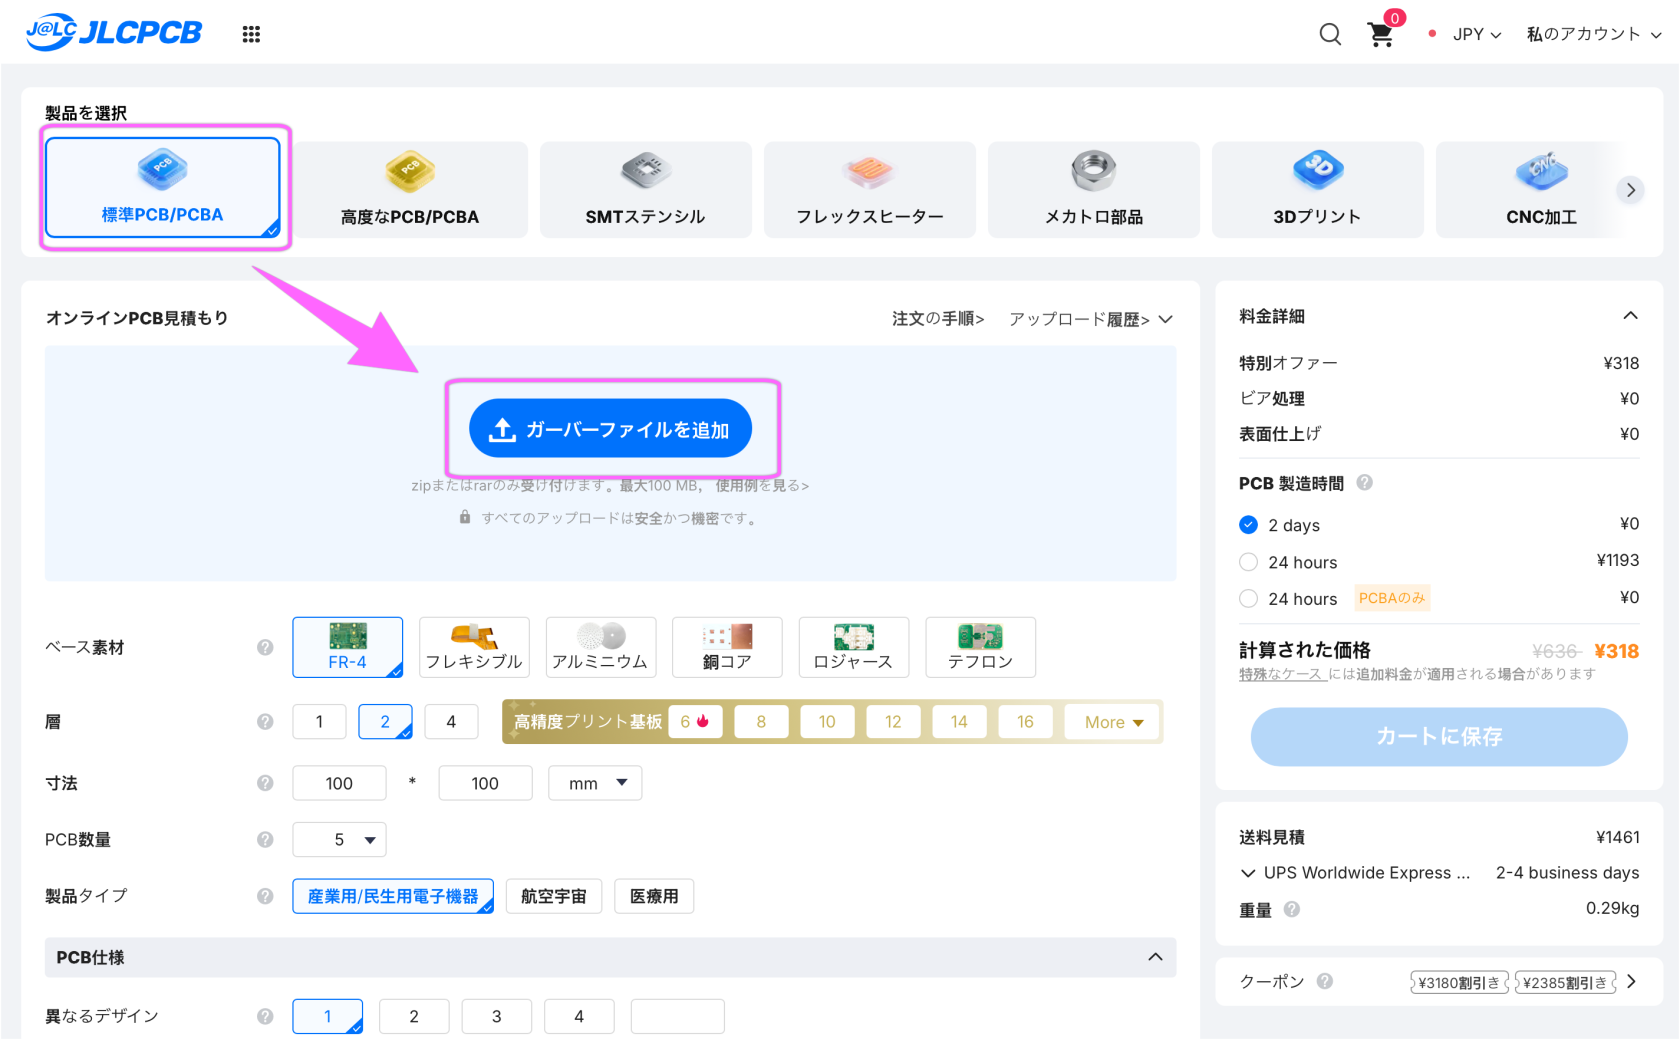Click first dimension field showing 100
1680x1040 pixels.
pyautogui.click(x=339, y=783)
